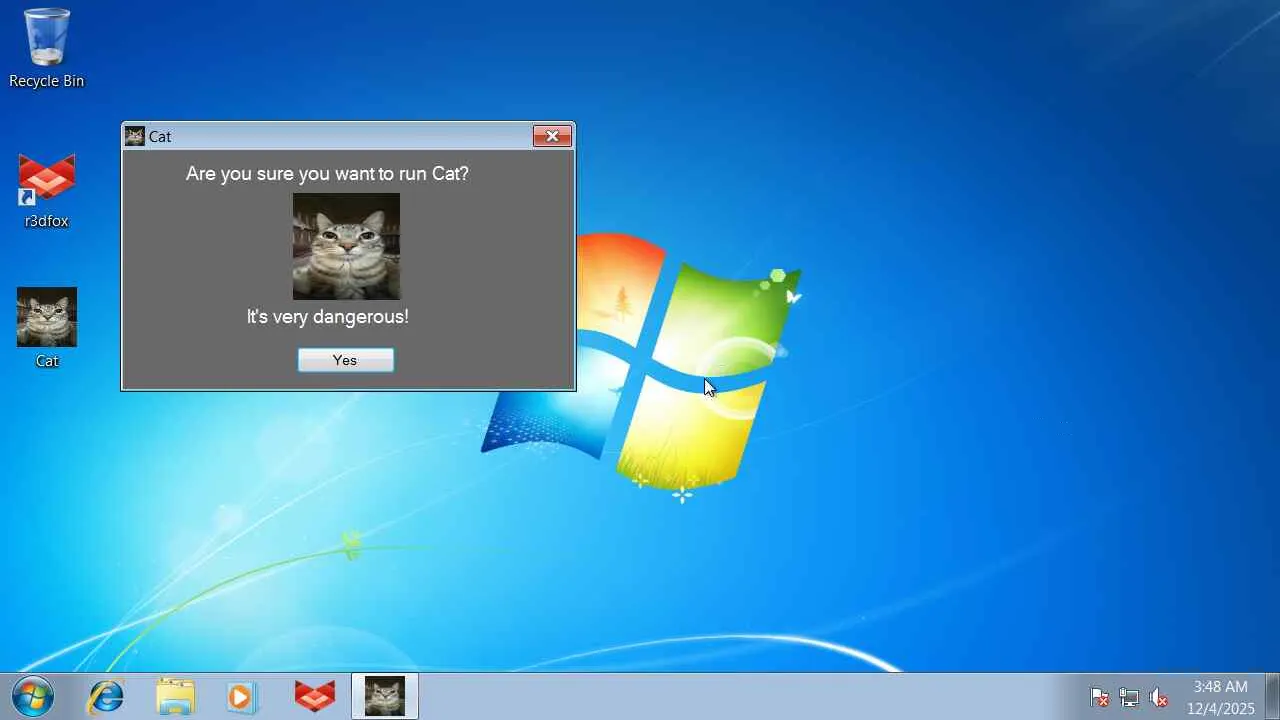
Task: Click the Show desktop button beside the clock
Action: click(x=1272, y=696)
